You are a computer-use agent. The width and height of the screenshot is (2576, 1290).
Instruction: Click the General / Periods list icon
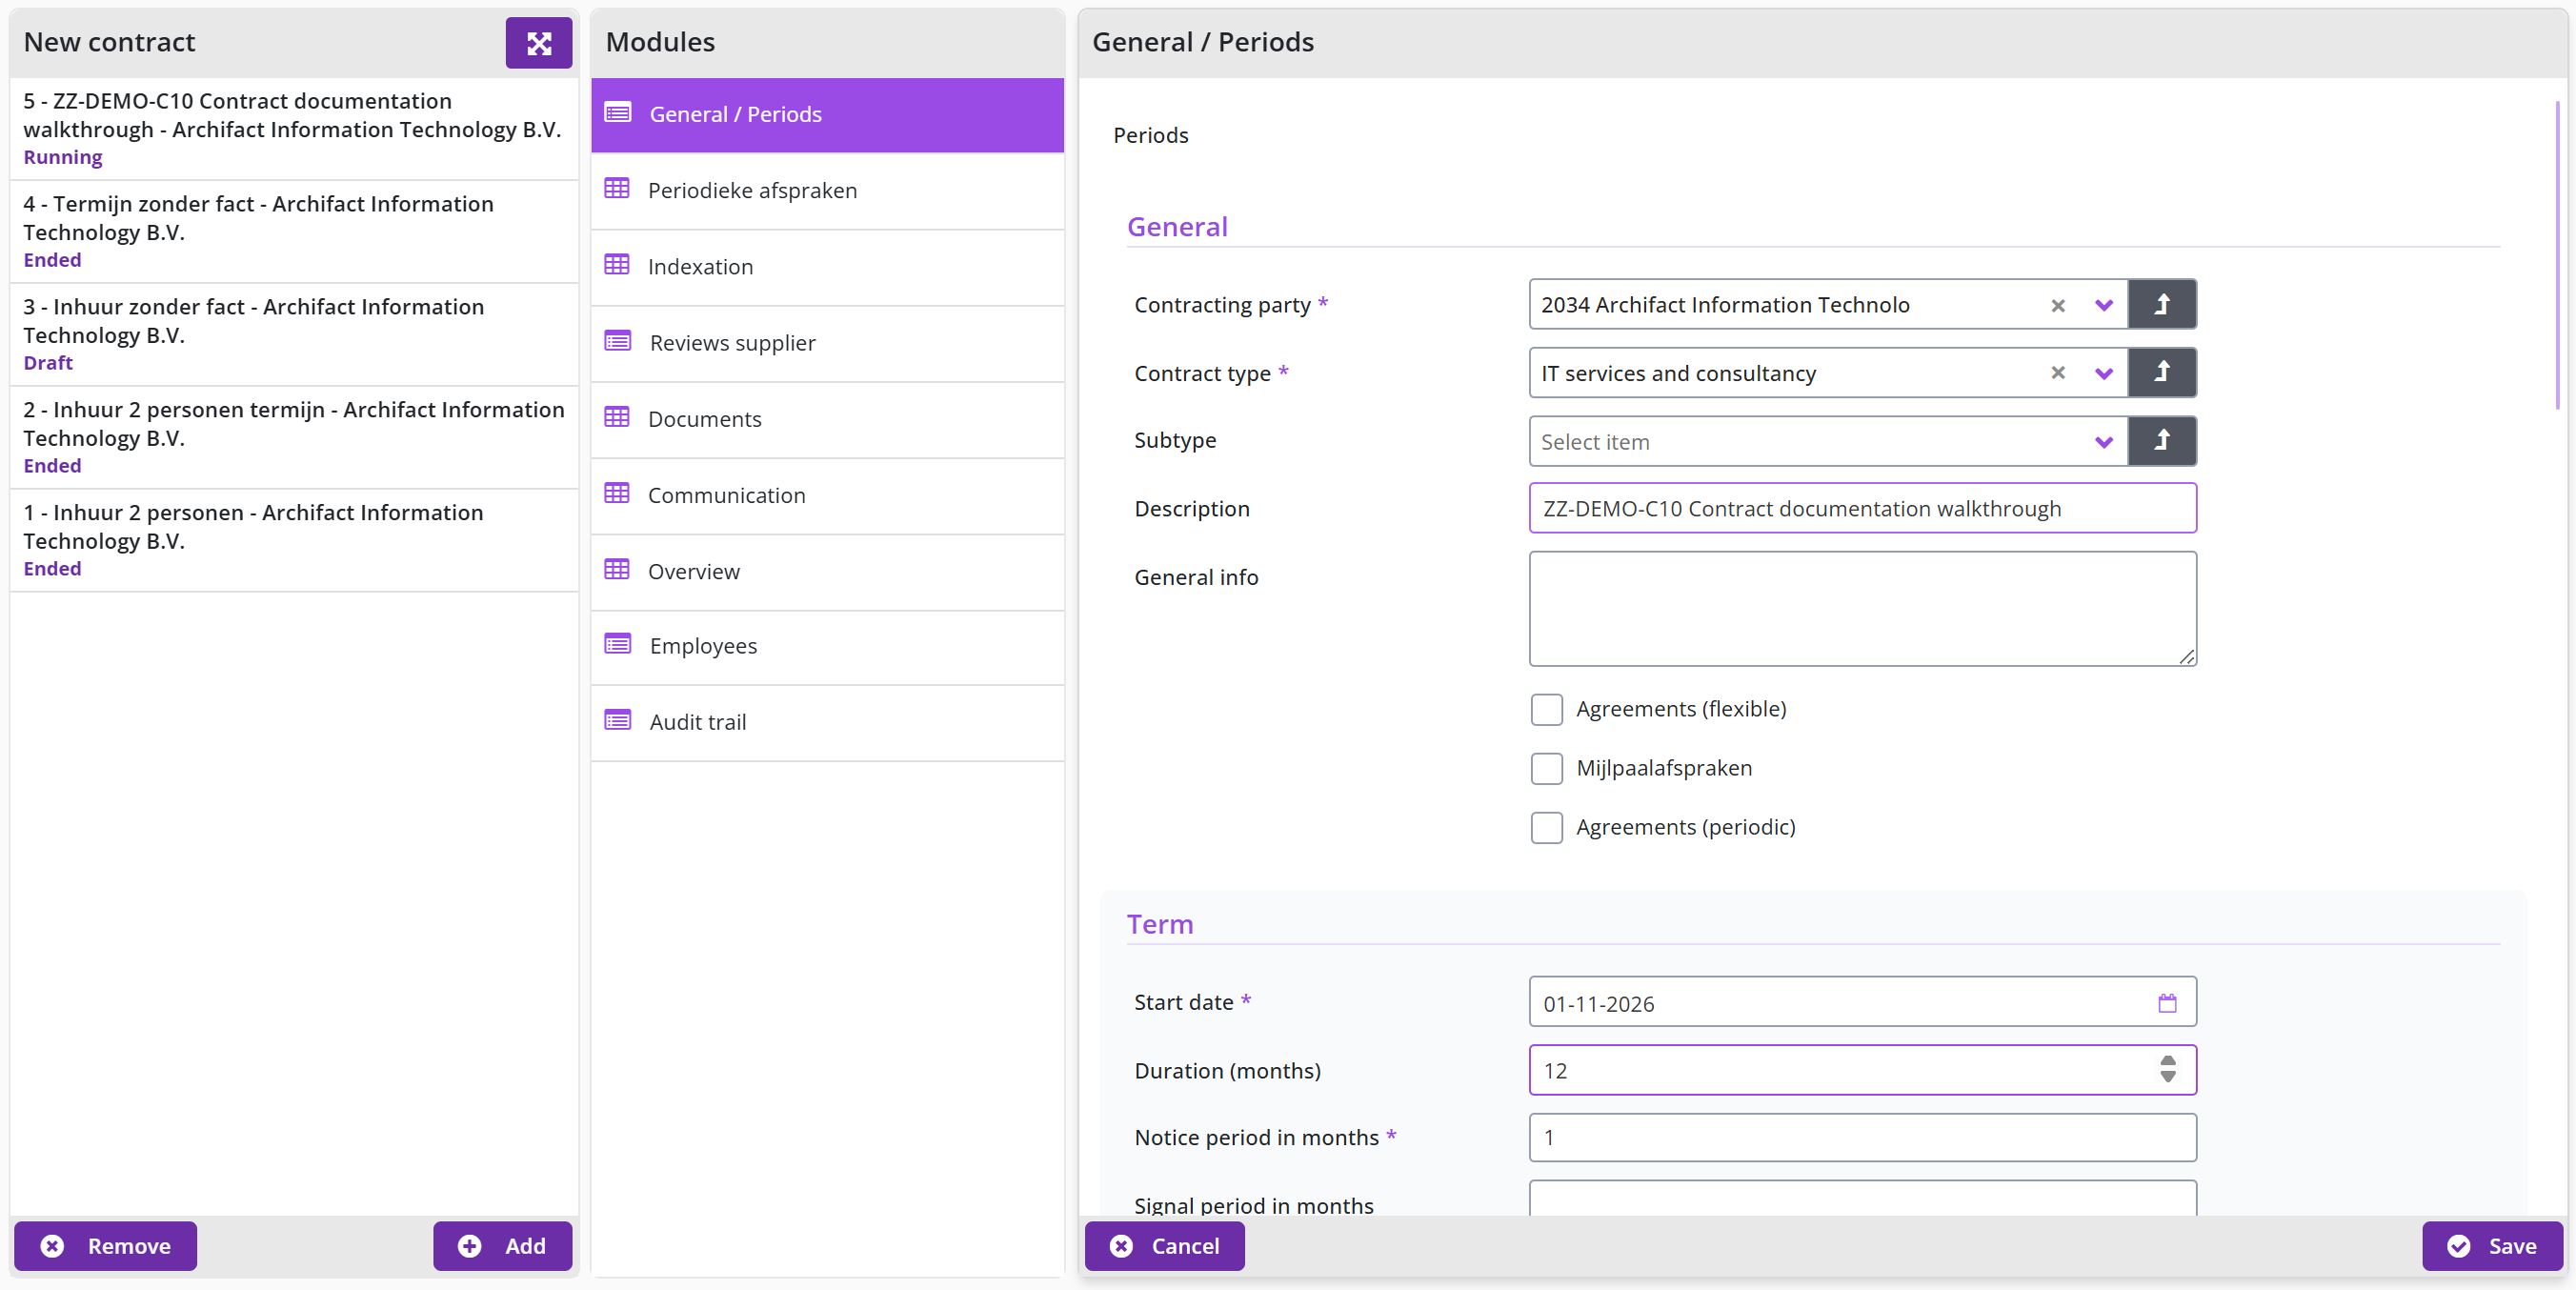click(618, 112)
